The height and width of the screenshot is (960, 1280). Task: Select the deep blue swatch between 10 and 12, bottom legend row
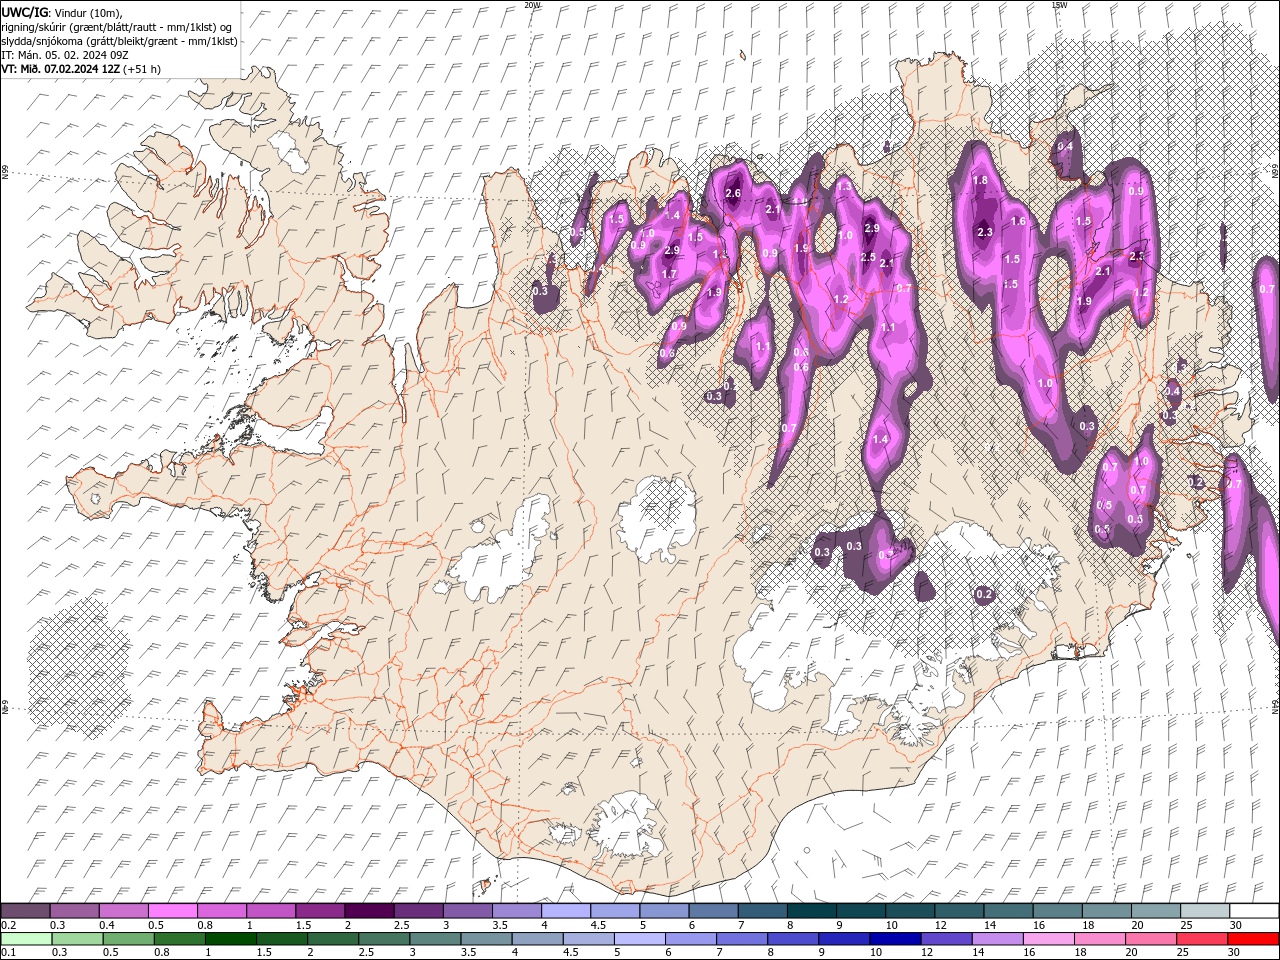click(895, 939)
